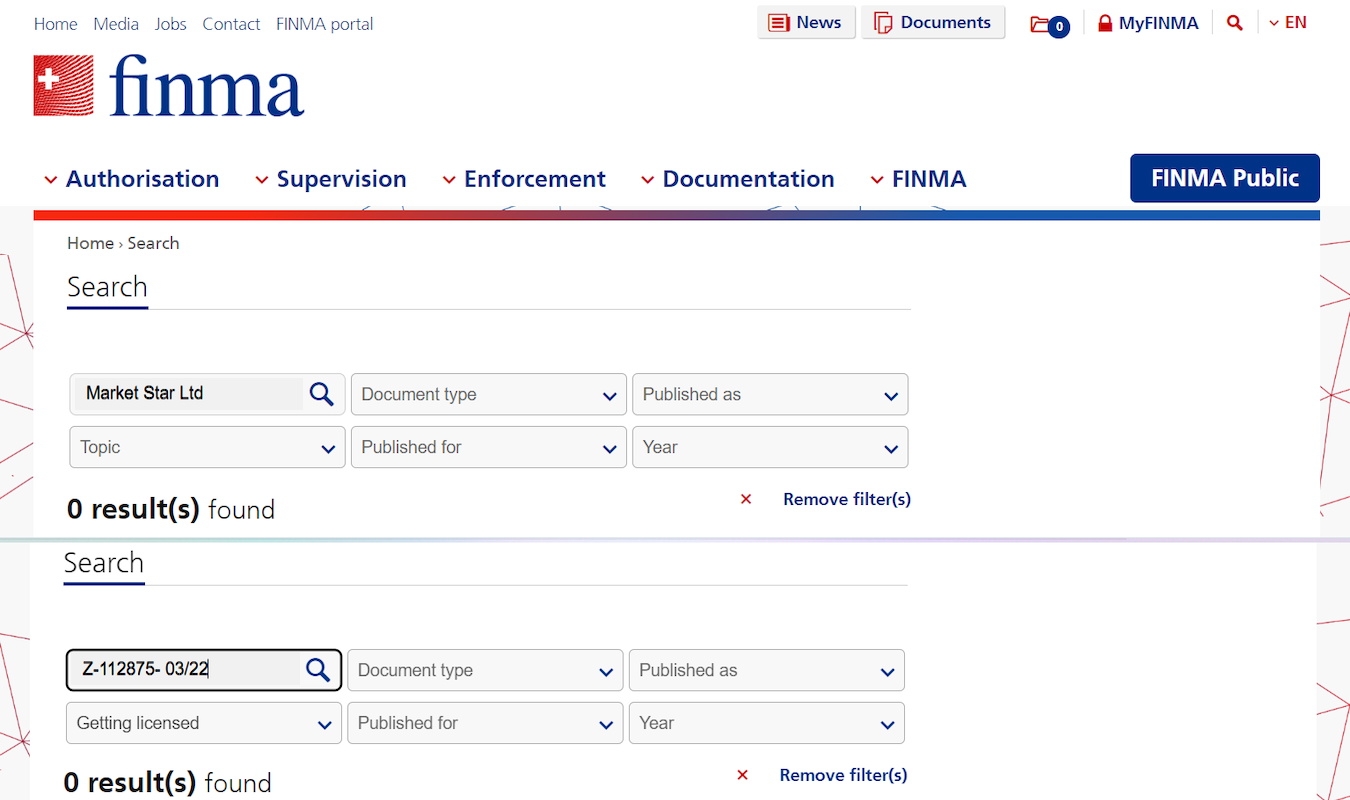Open the Contact link
The image size is (1350, 800).
[x=231, y=24]
